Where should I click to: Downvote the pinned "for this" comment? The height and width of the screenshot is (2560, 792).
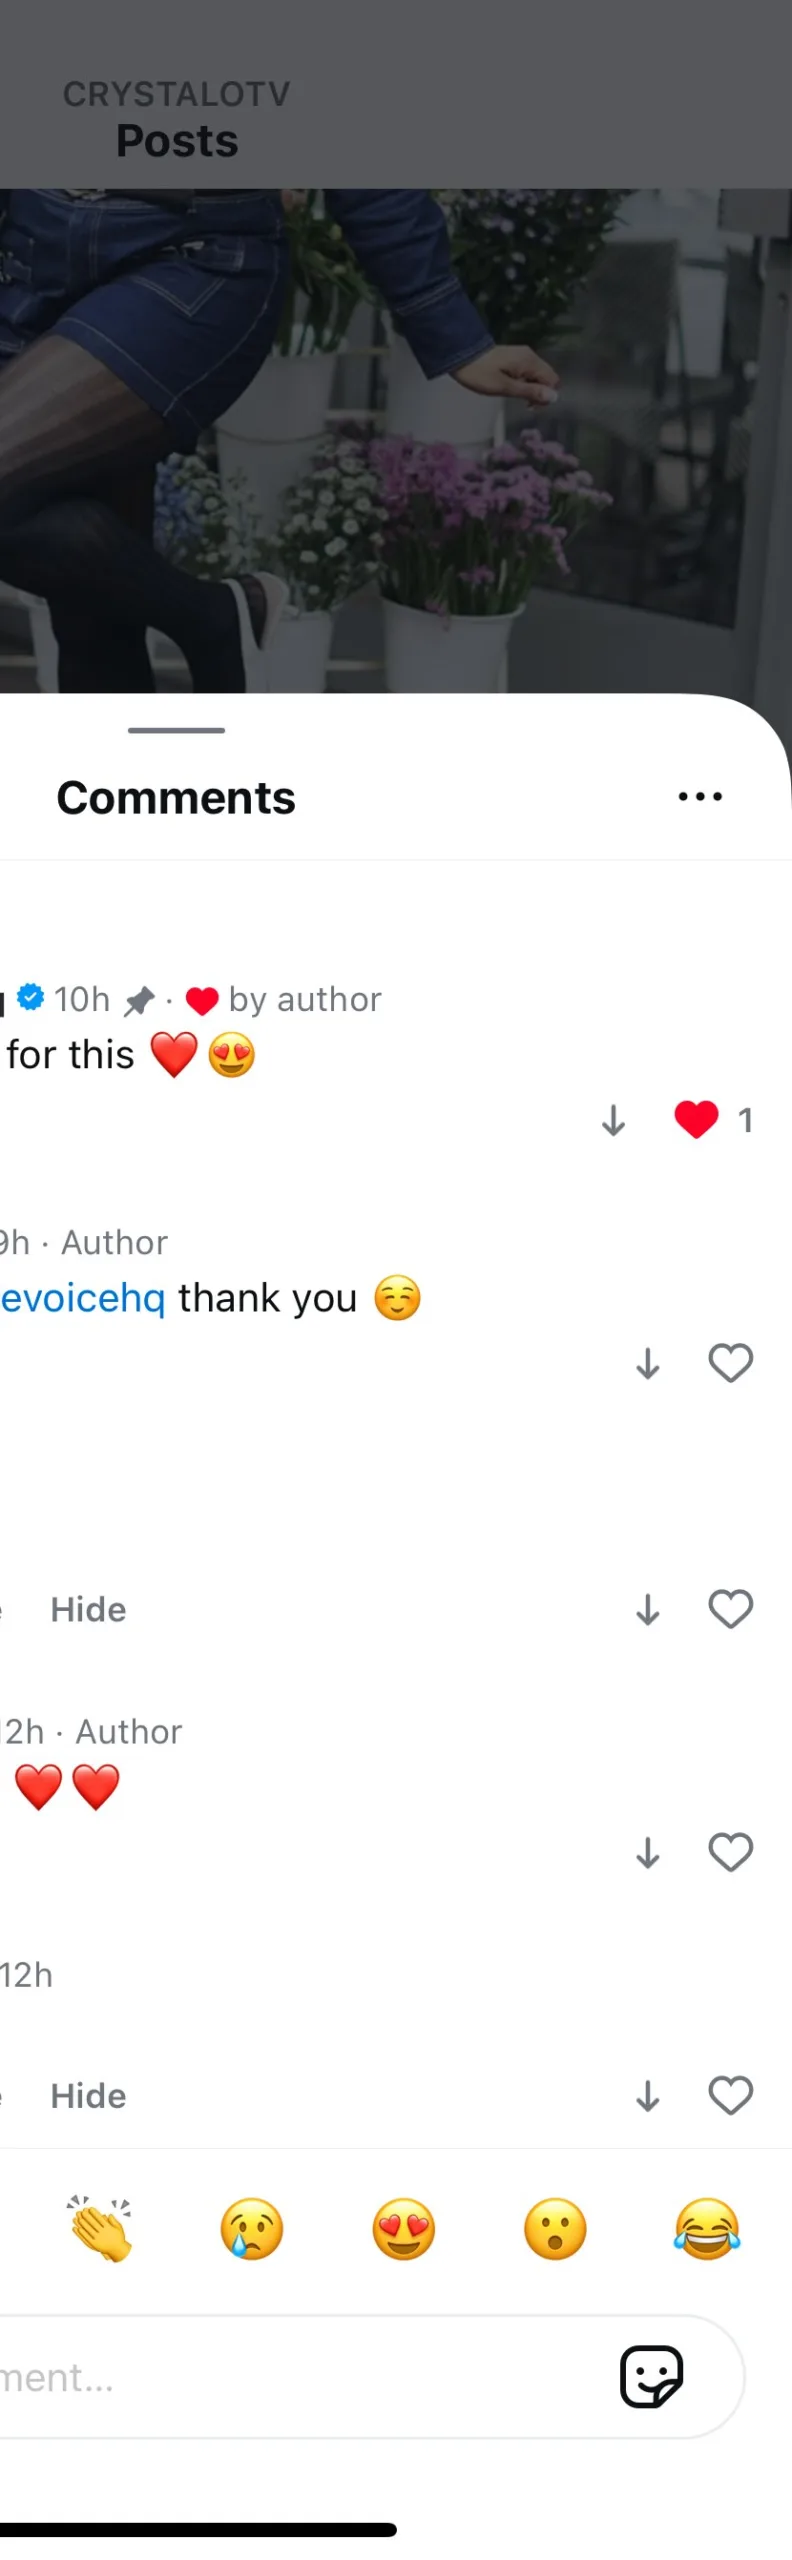click(x=614, y=1120)
